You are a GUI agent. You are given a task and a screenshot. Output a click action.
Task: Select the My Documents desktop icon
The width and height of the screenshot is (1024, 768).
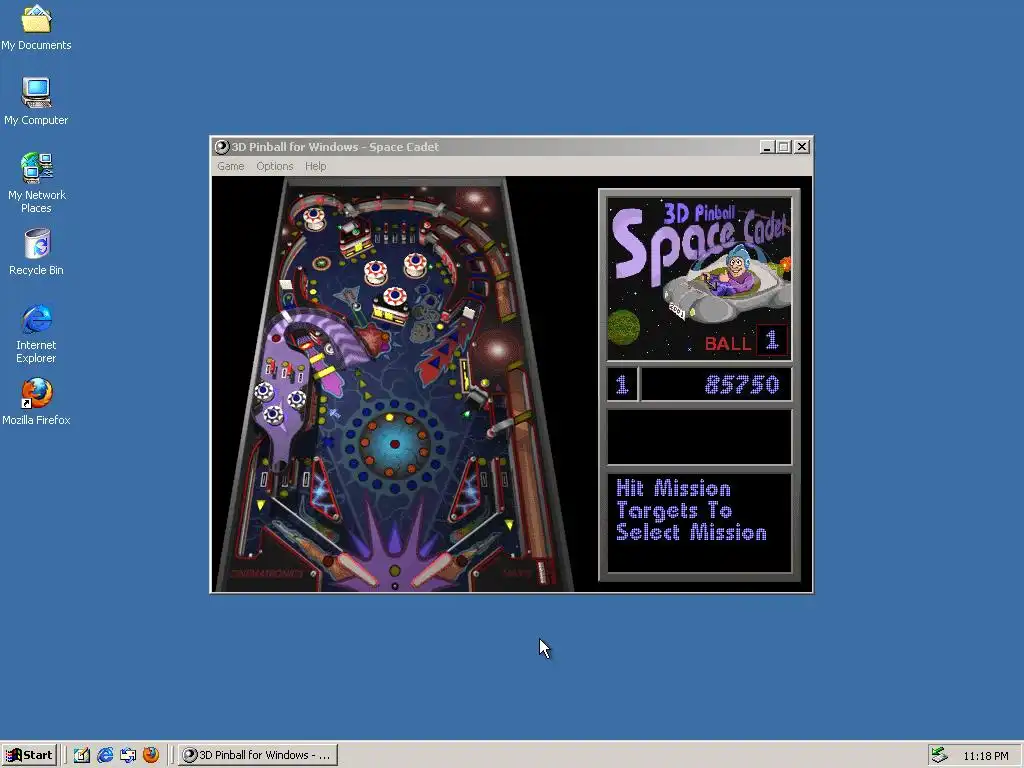tap(36, 27)
